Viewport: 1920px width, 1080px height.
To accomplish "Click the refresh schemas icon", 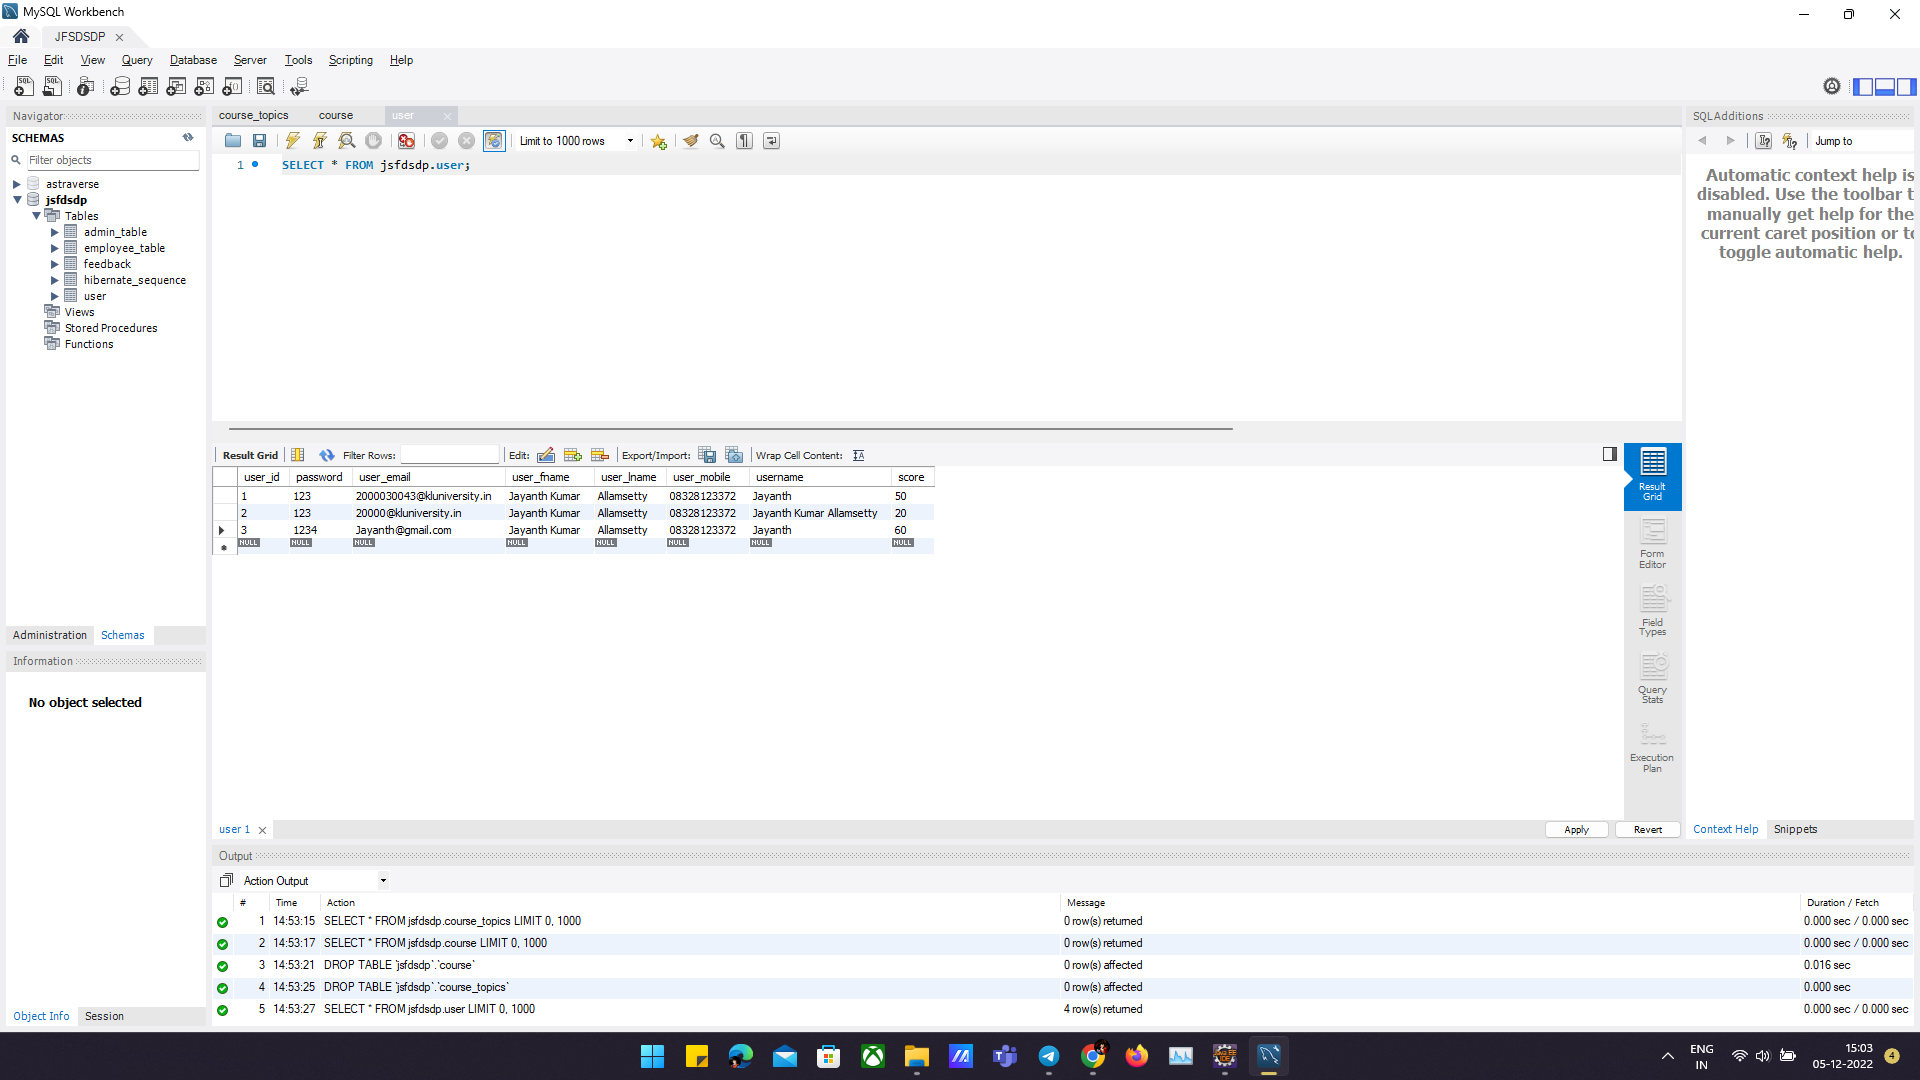I will (x=188, y=138).
